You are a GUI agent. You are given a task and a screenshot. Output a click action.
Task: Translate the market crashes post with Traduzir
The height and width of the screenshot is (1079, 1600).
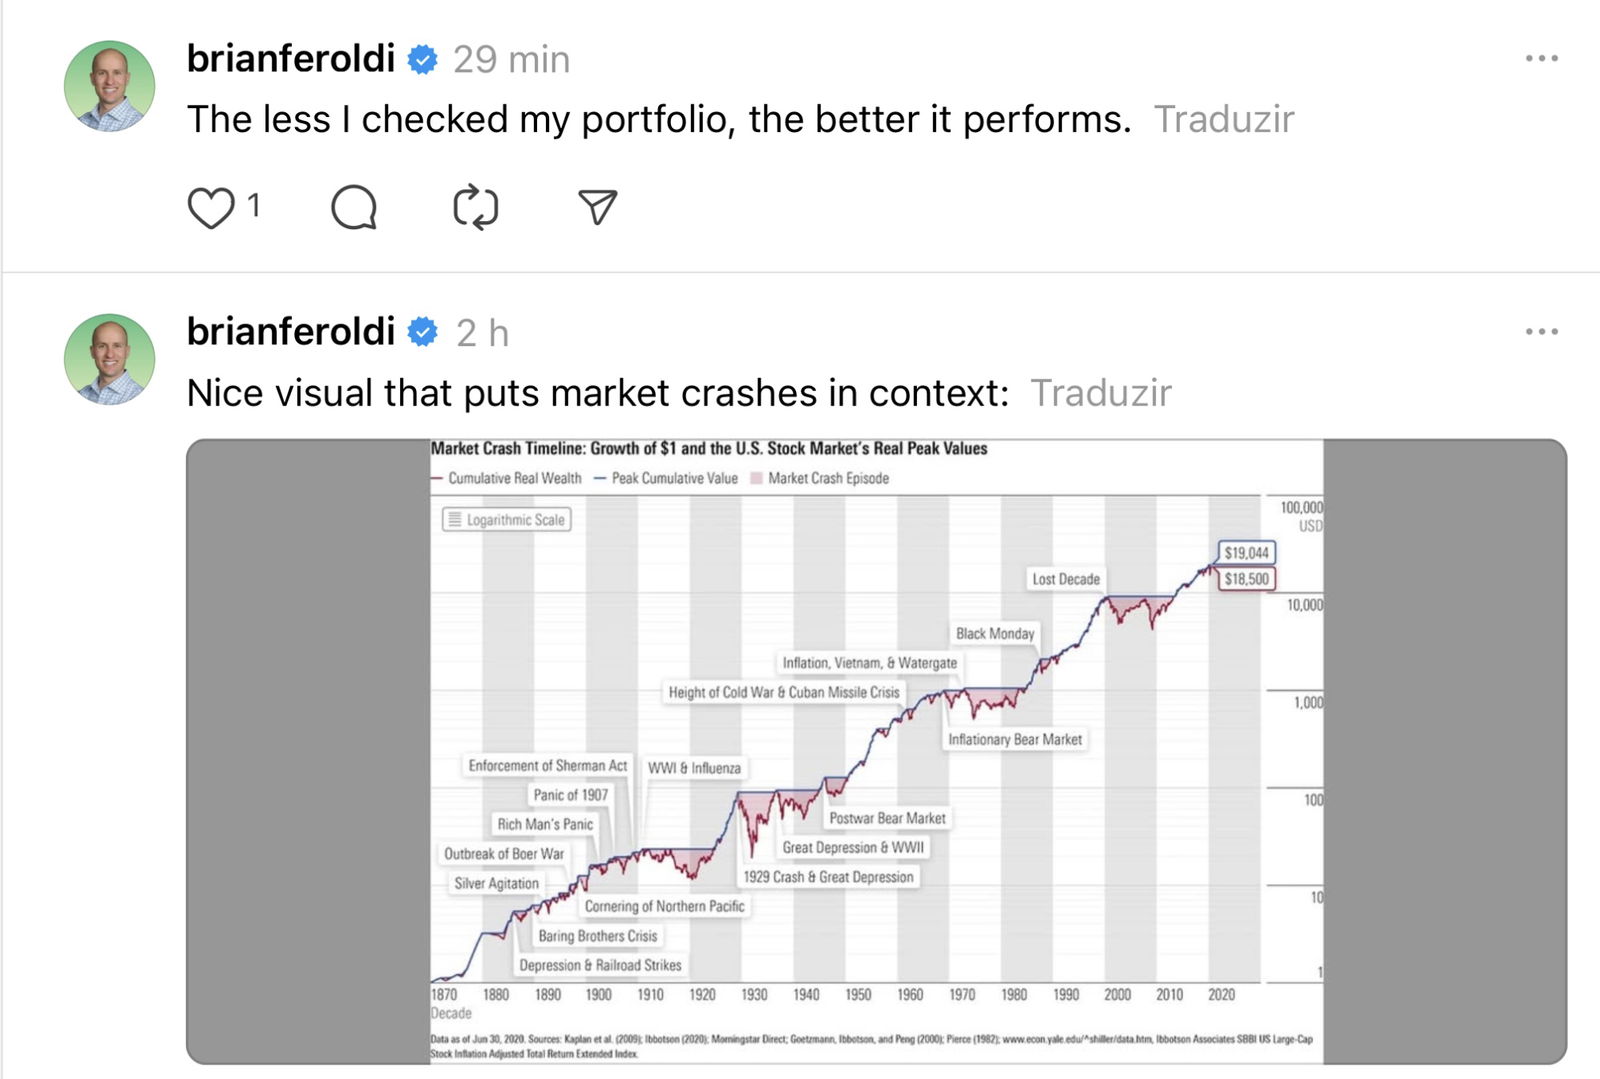point(1100,393)
